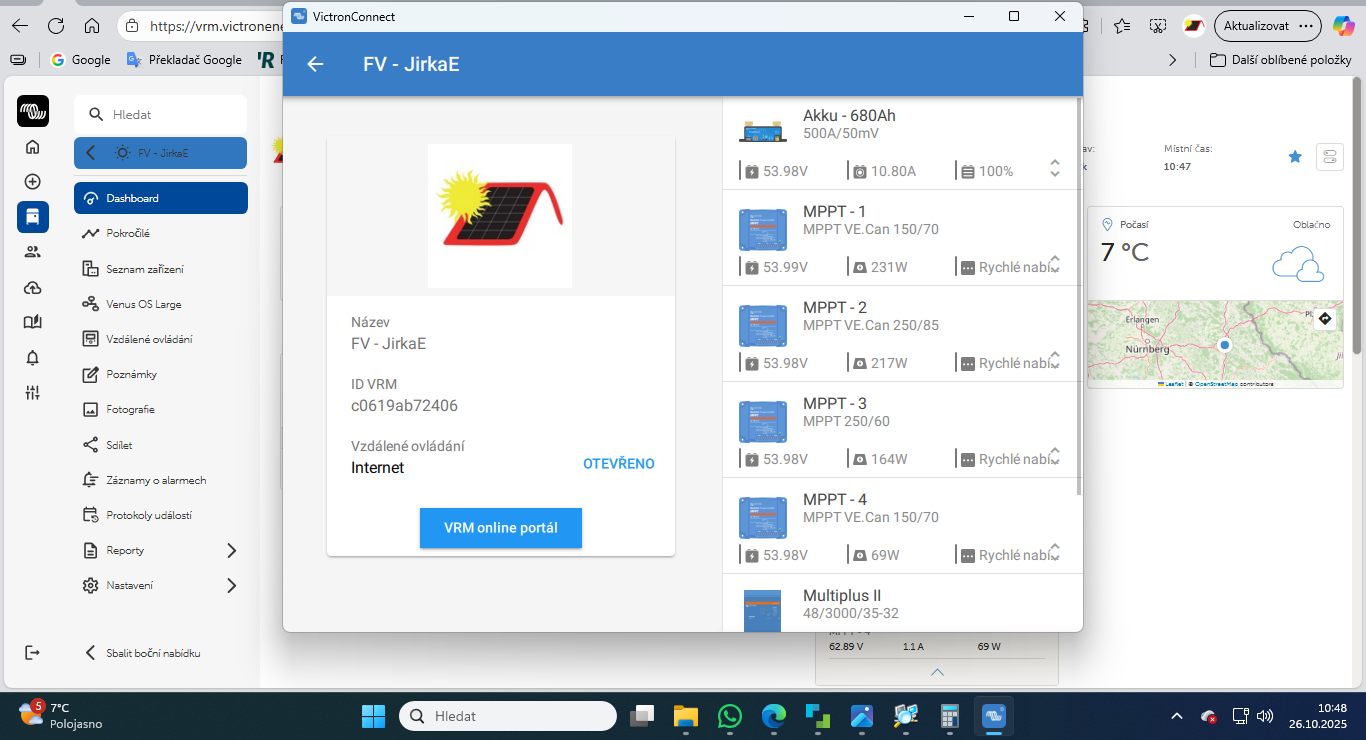
Task: Expand the Reporty submenu arrow
Action: [x=232, y=550]
